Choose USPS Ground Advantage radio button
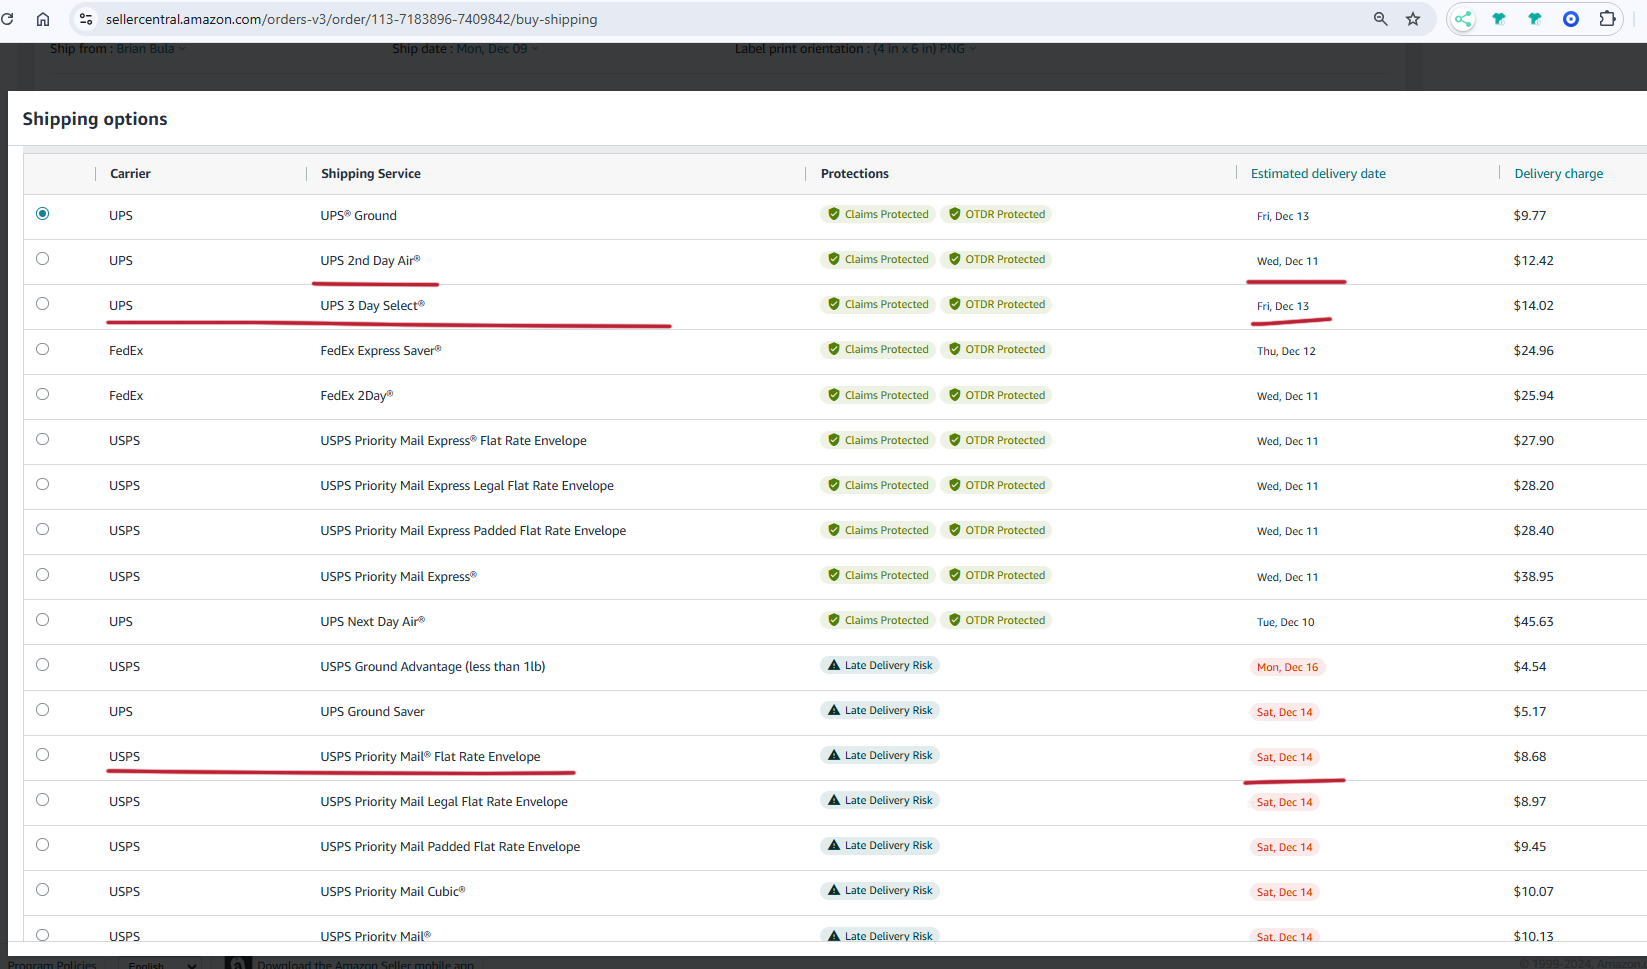1647x969 pixels. (42, 665)
